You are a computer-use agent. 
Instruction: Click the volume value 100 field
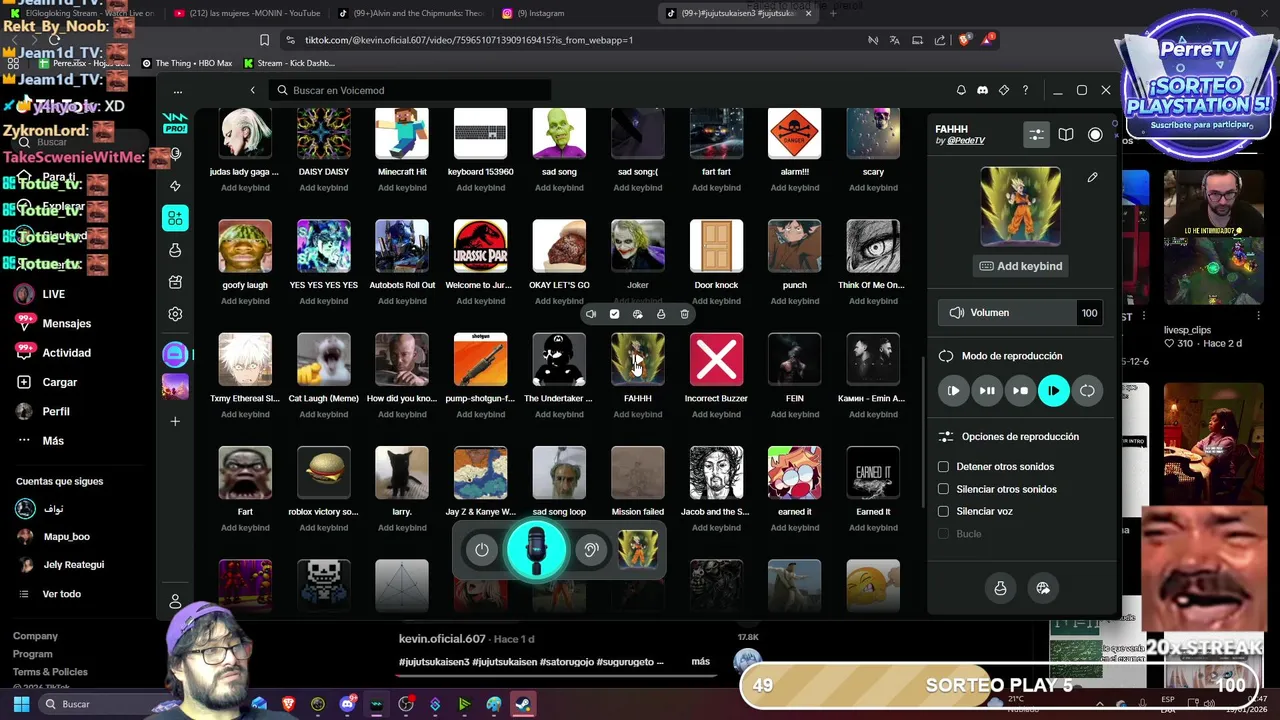(x=1089, y=313)
